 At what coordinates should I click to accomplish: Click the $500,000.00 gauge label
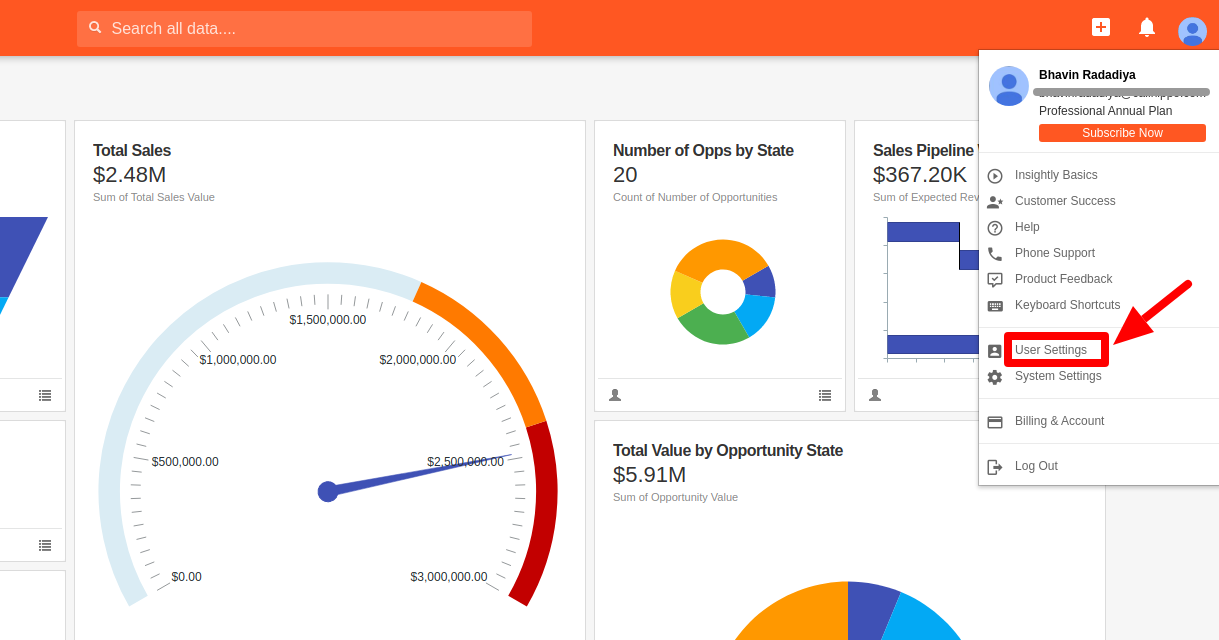pyautogui.click(x=185, y=462)
